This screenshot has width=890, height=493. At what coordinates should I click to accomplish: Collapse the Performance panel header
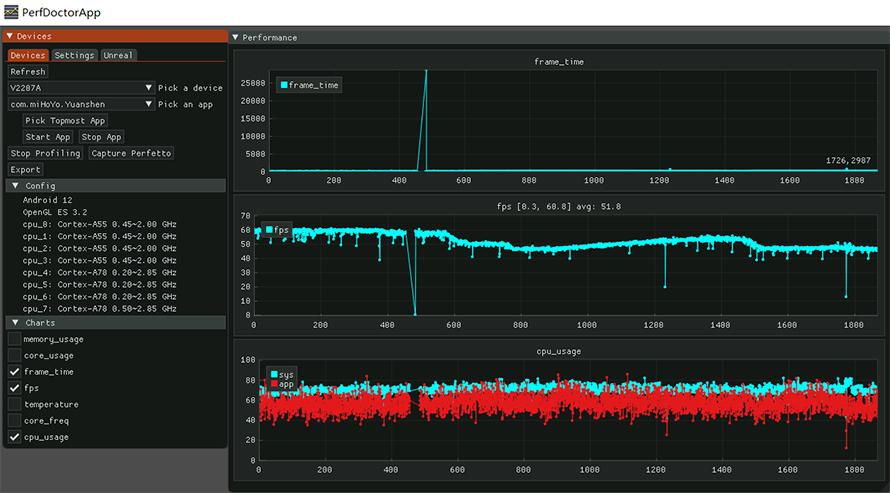[236, 37]
